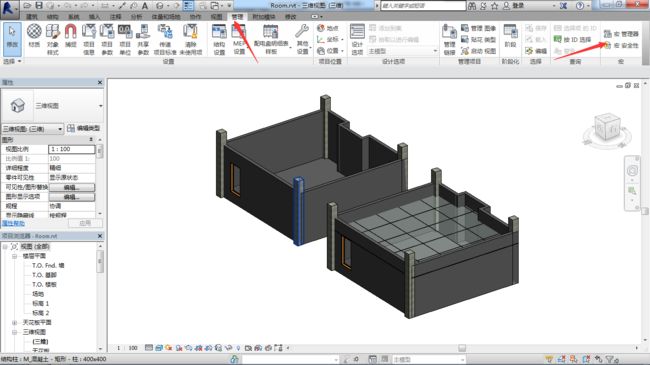Switch to the Structure (结构) tab
This screenshot has width=650, height=365.
coord(52,17)
